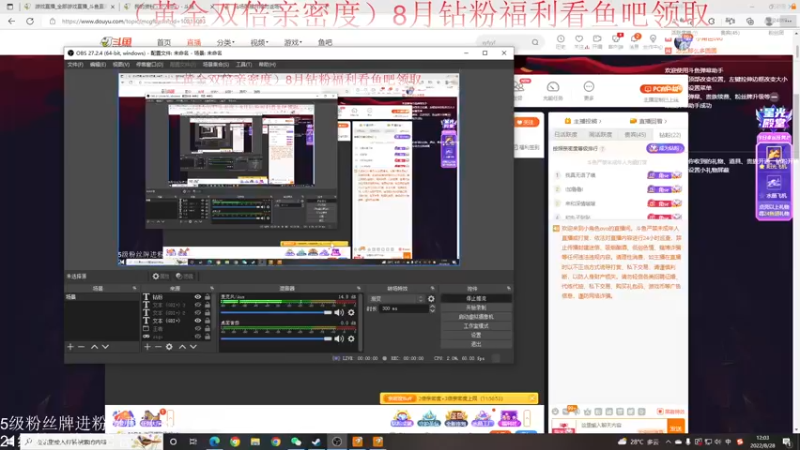Open Douyu 开播 broadcast icon

(597, 42)
